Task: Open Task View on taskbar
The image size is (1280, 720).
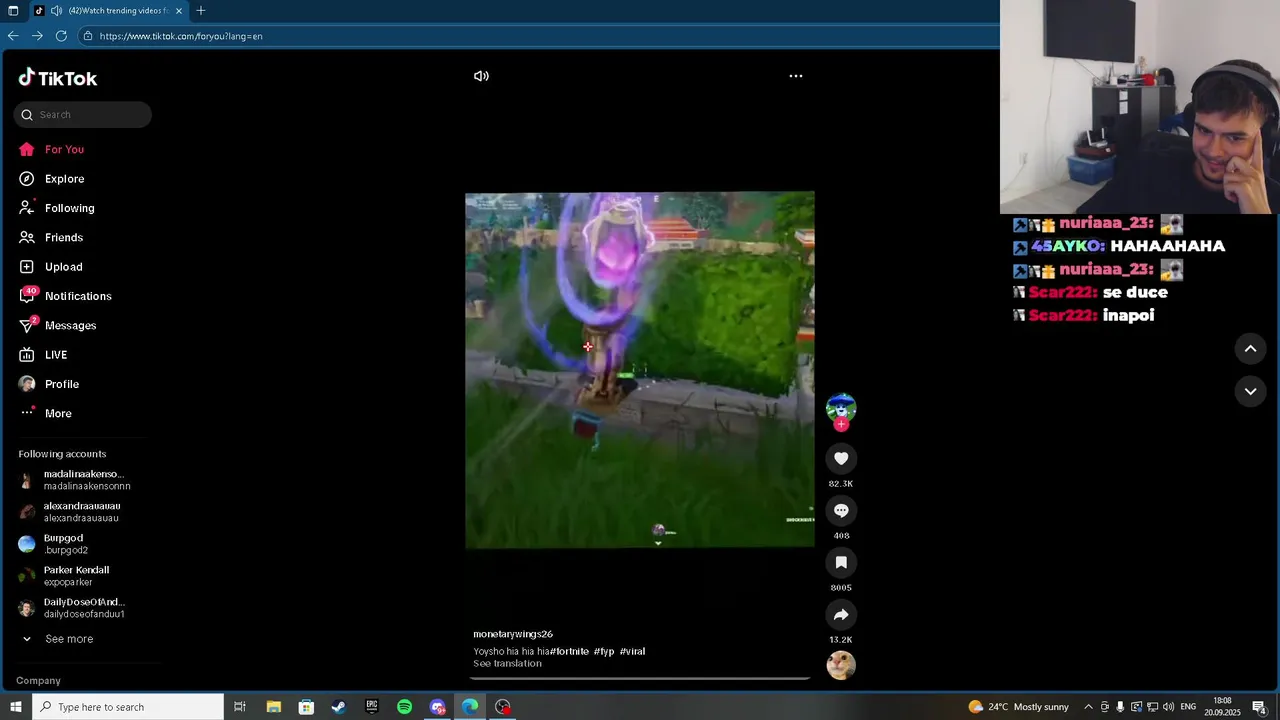Action: pyautogui.click(x=240, y=707)
